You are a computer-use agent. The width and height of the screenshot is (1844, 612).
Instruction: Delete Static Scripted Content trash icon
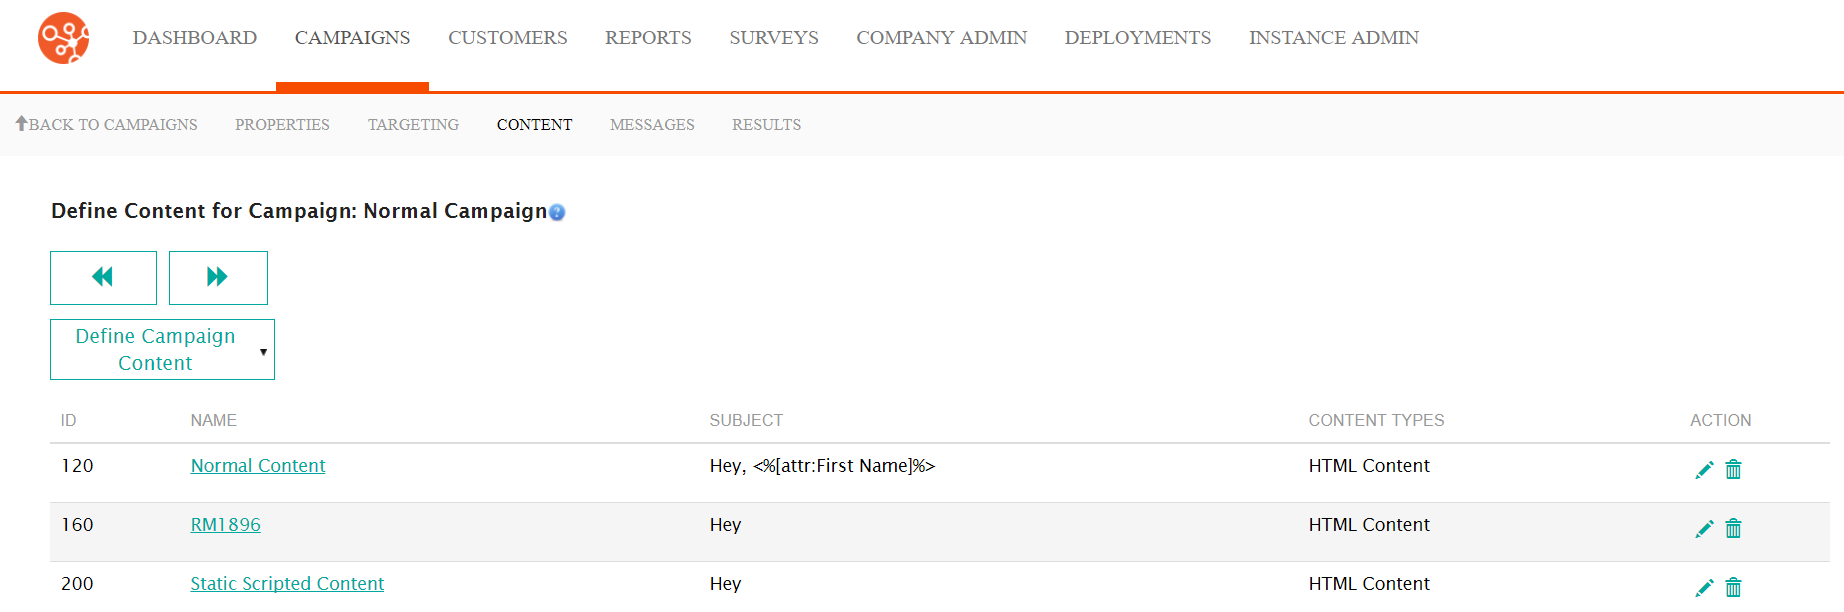coord(1734,588)
